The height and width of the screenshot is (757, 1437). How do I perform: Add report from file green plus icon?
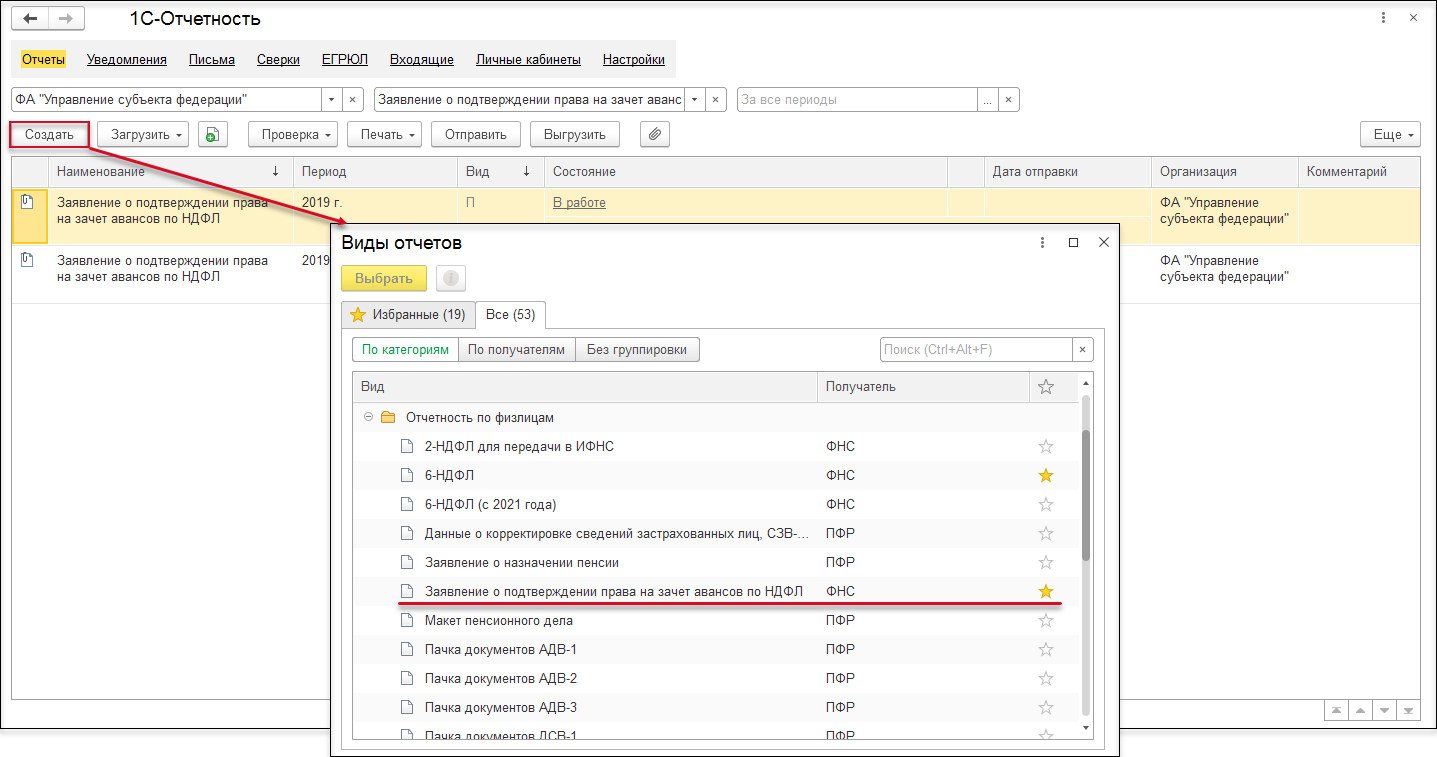tap(212, 134)
